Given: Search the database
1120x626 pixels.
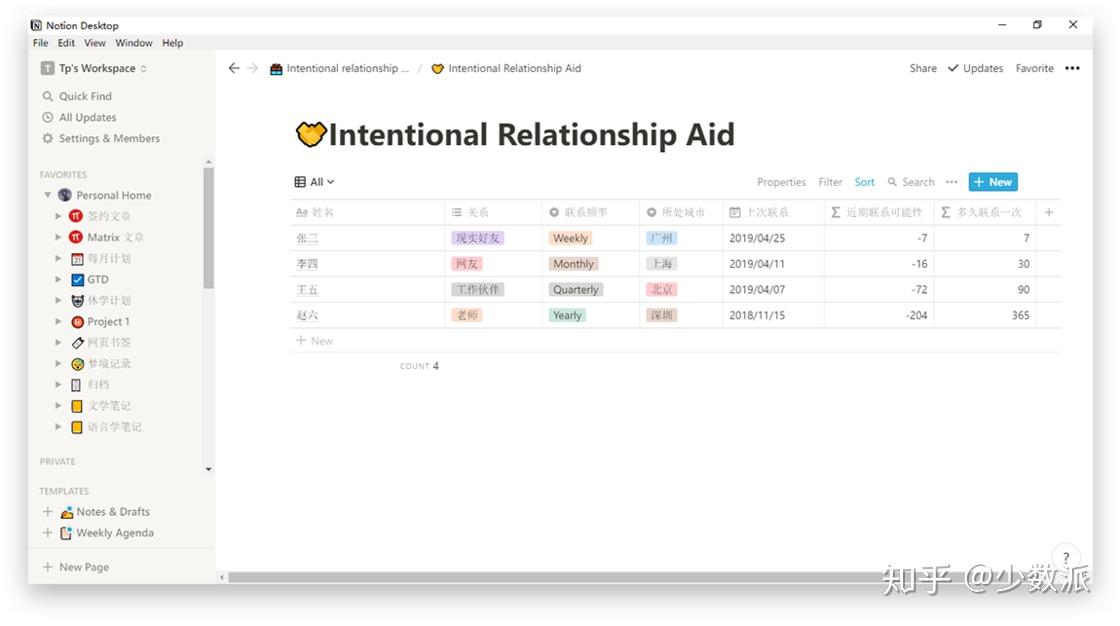Looking at the screenshot, I should click(x=911, y=182).
